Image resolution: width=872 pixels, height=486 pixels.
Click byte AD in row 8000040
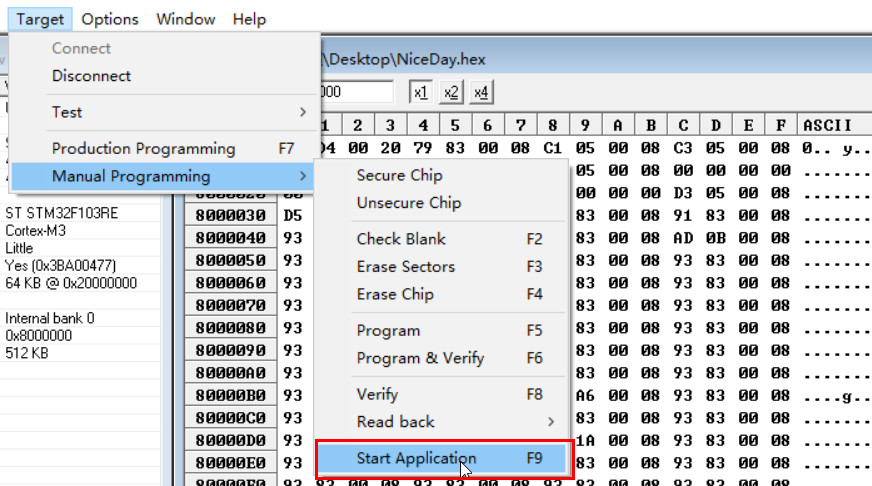click(683, 238)
